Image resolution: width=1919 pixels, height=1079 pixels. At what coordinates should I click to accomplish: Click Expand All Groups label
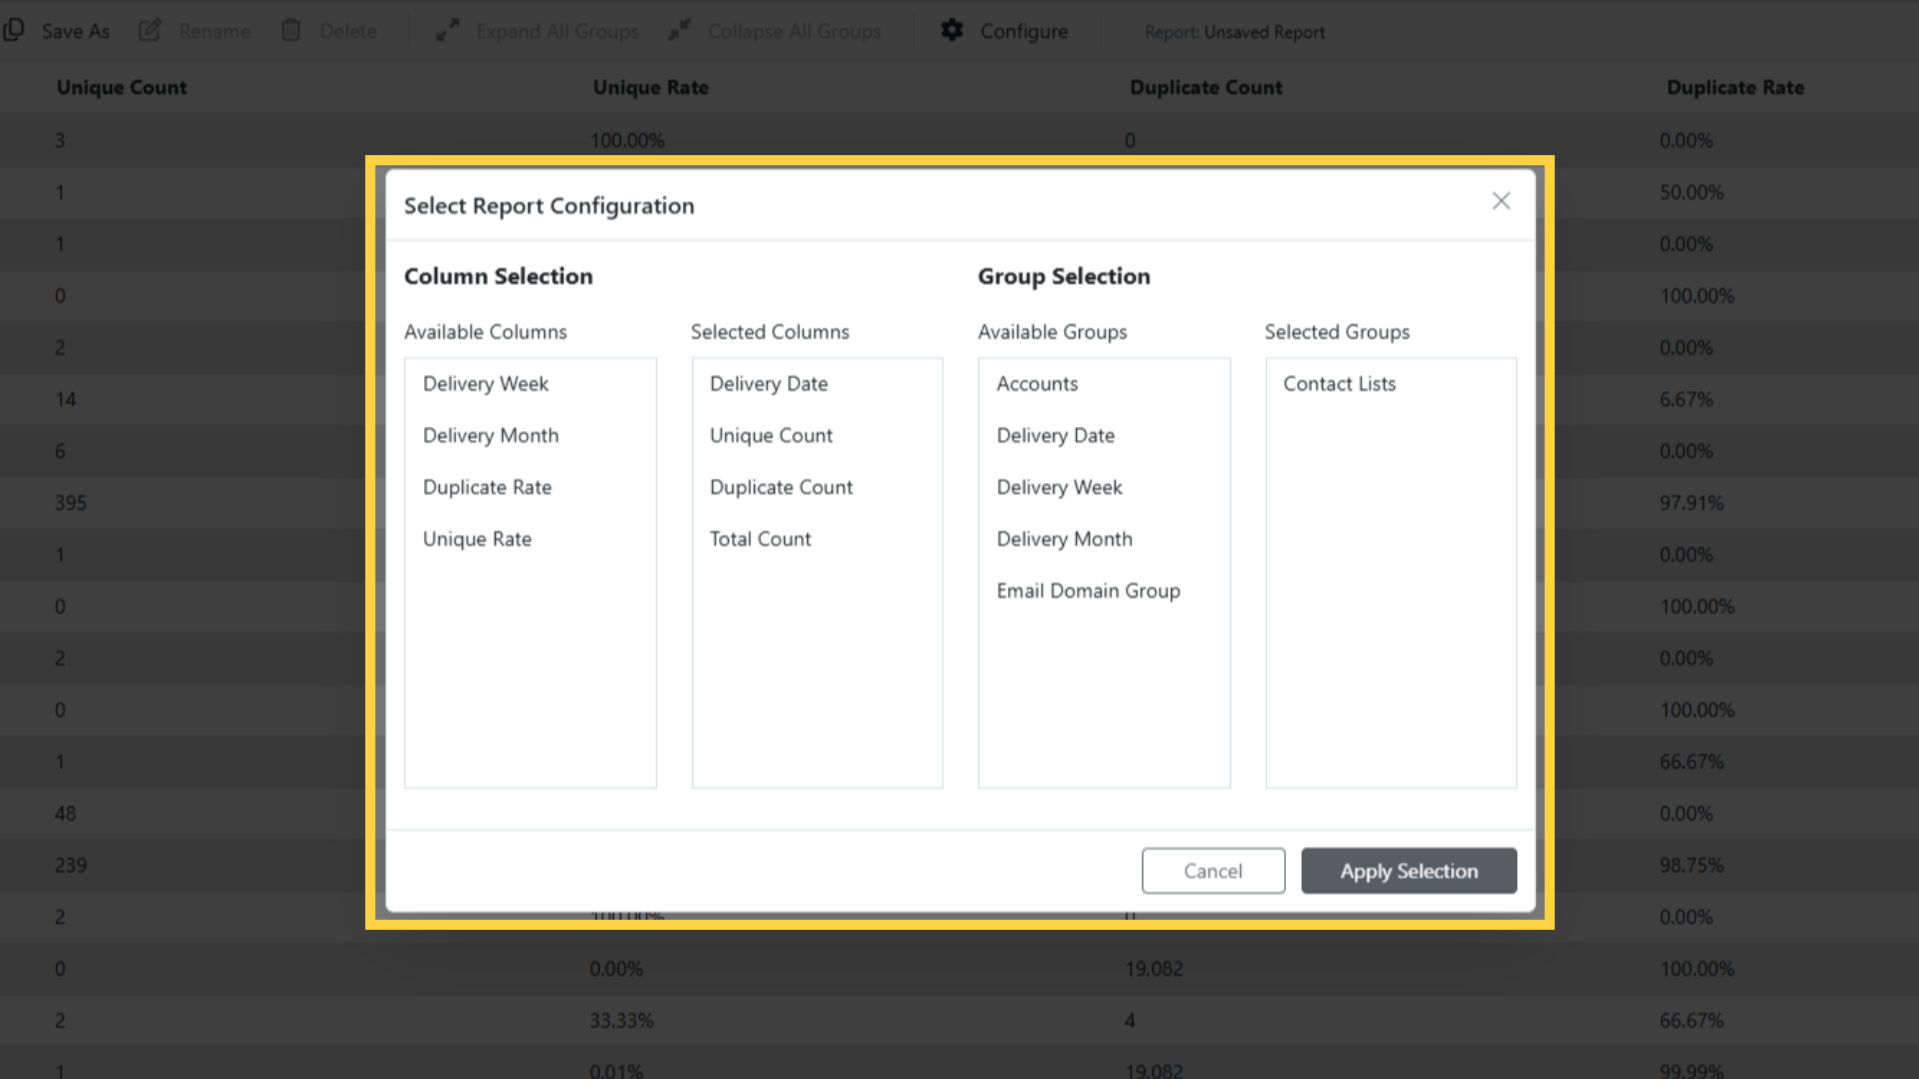[x=557, y=31]
